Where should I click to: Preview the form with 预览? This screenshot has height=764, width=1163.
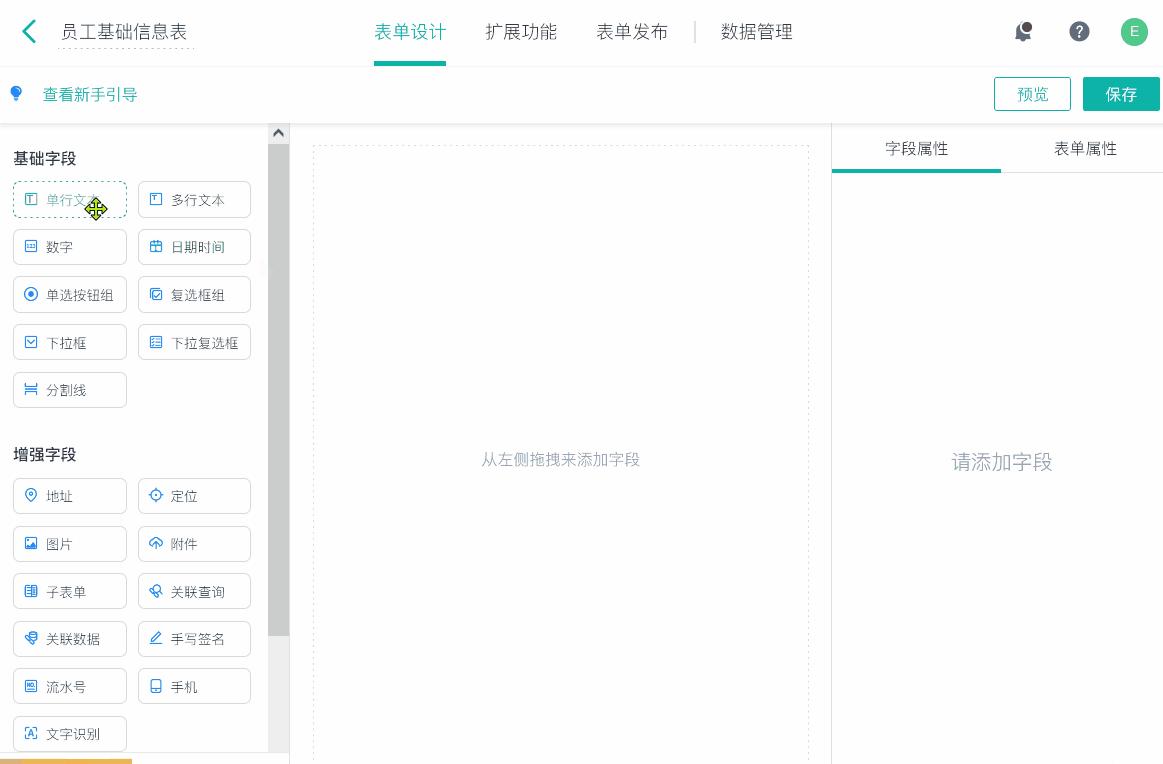1032,93
